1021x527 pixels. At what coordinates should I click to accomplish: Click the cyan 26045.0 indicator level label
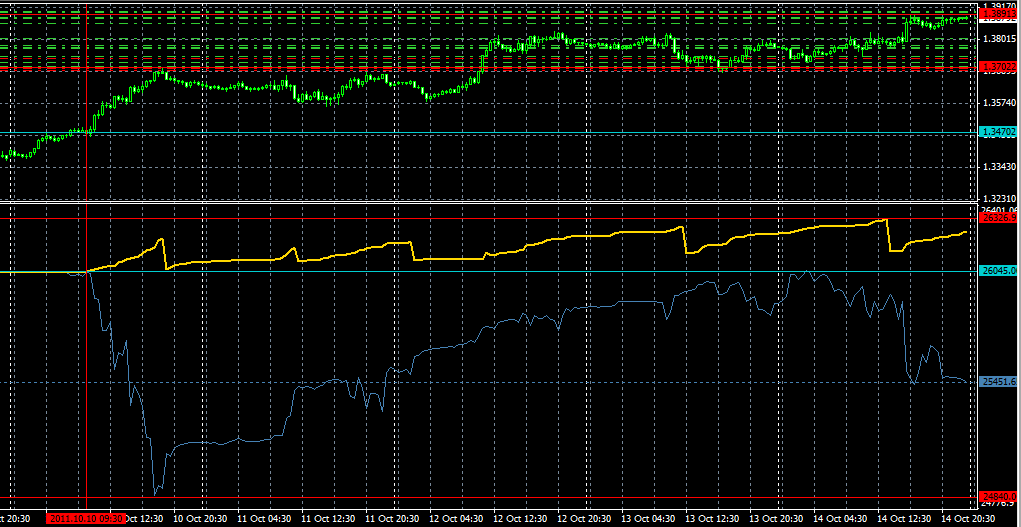[1000, 270]
